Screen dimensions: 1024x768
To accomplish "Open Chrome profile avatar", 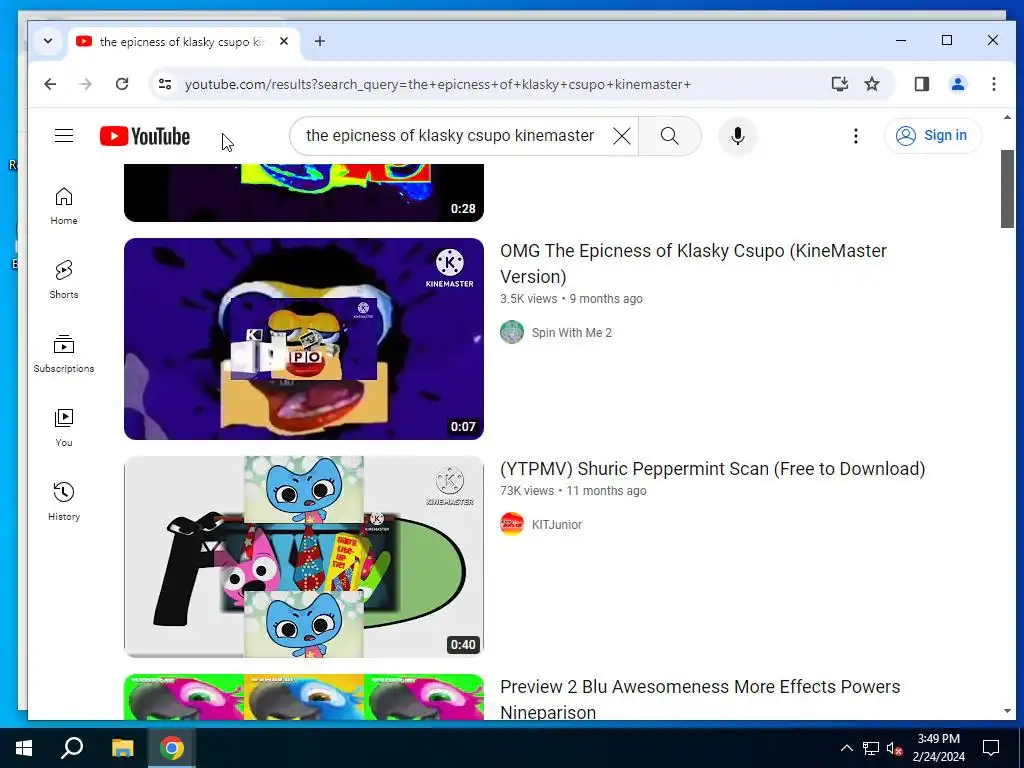I will click(958, 84).
